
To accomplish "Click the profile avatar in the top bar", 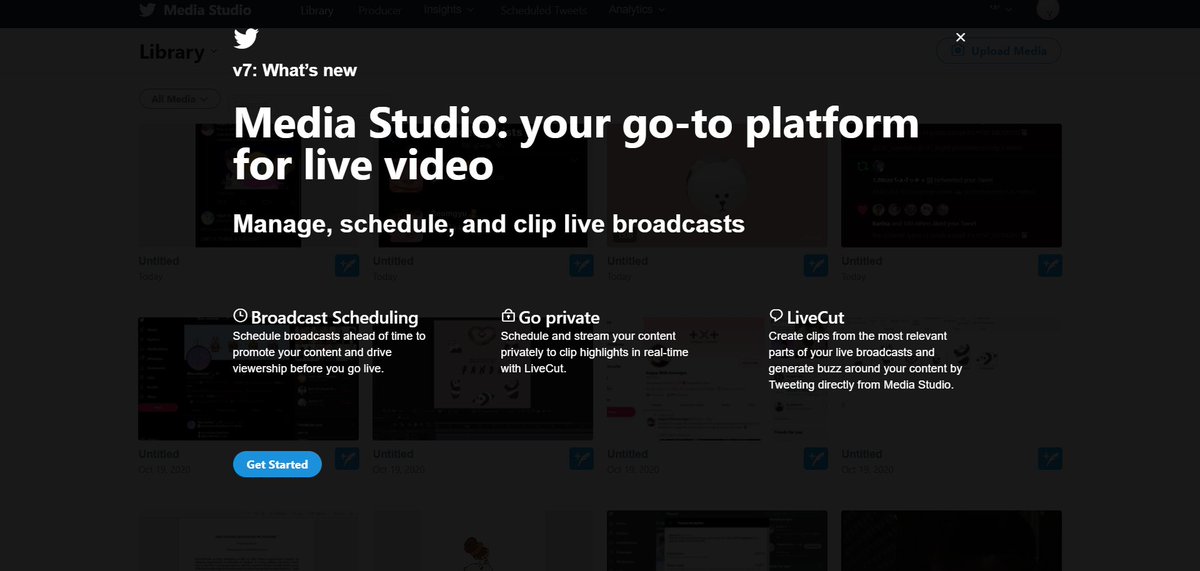I will click(x=1048, y=9).
